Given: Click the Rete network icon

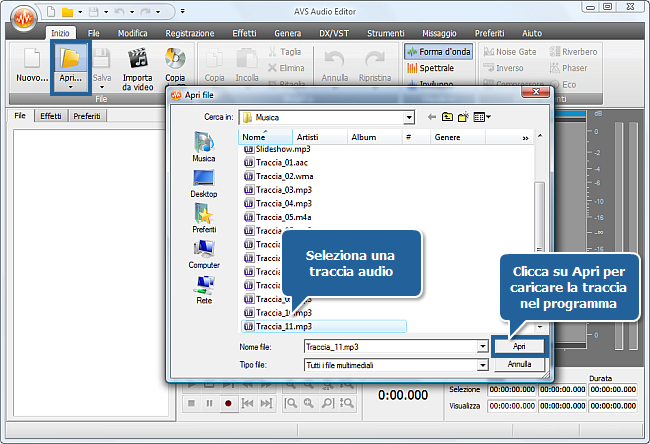Looking at the screenshot, I should (x=203, y=289).
